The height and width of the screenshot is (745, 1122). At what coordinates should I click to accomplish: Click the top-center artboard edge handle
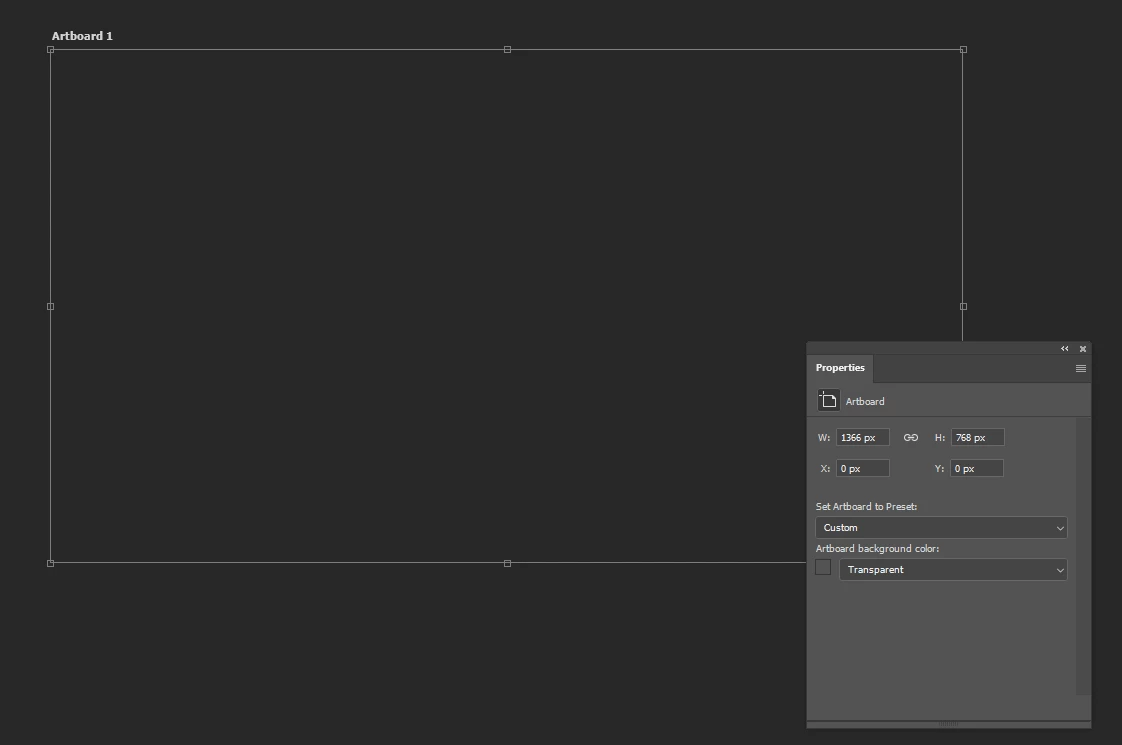click(x=507, y=49)
